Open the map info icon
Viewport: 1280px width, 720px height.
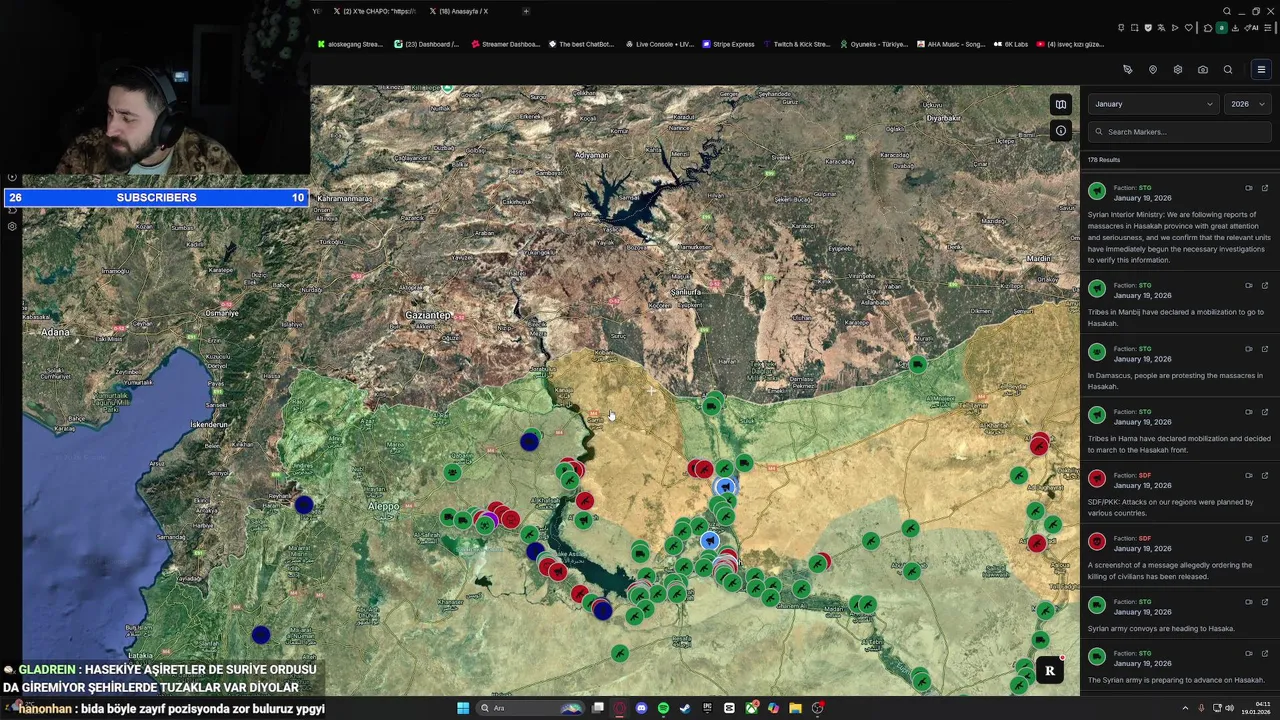click(x=1061, y=130)
